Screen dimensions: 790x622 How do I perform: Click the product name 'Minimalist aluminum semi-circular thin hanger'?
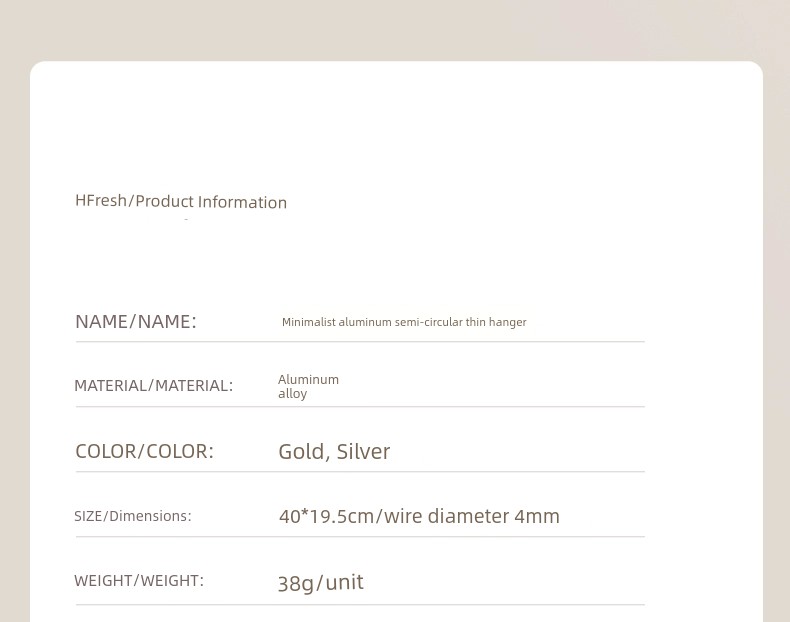404,322
